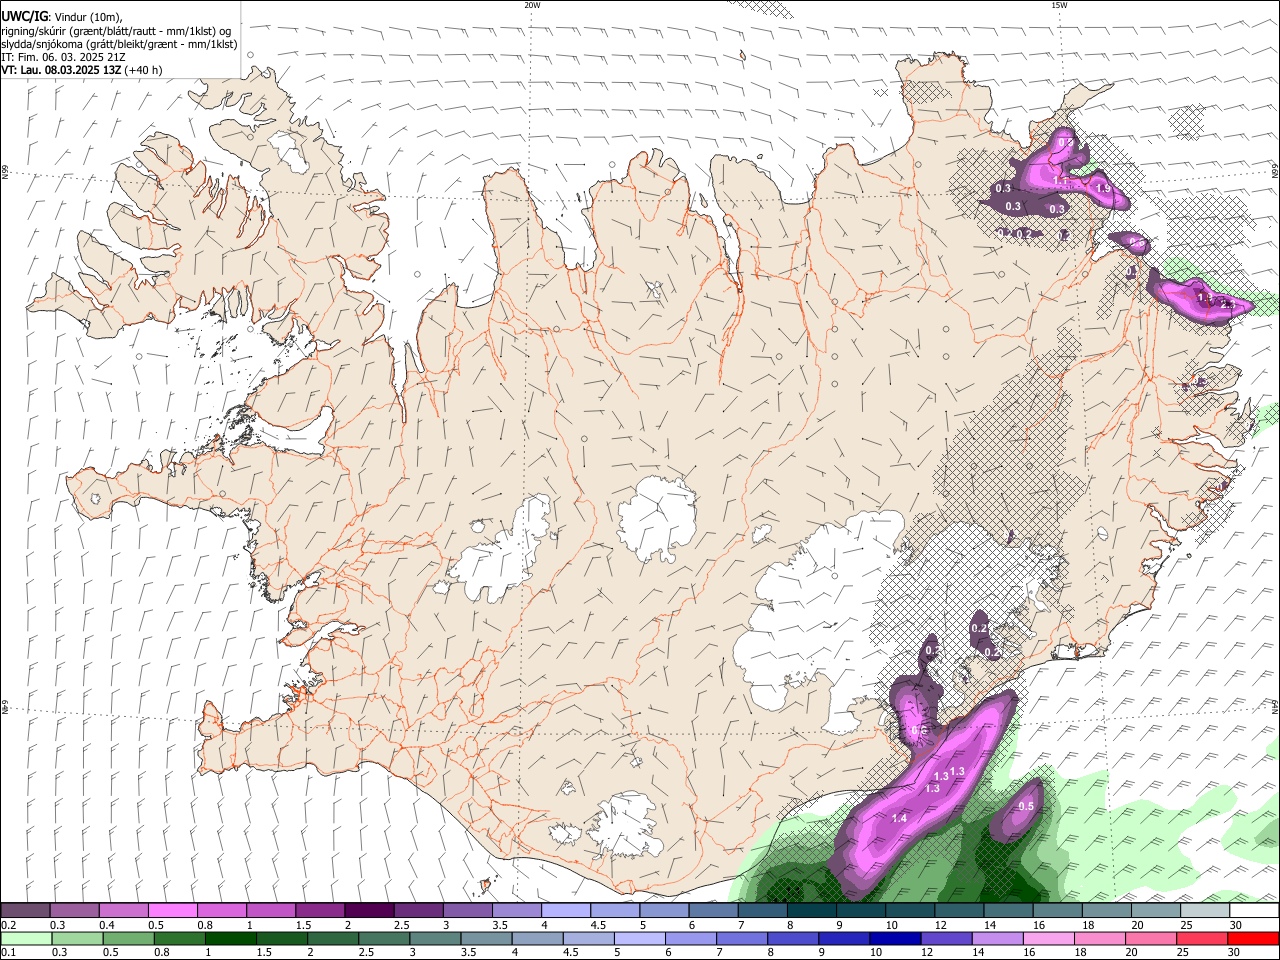1280x960 pixels.
Task: Pick the white swatch after 30, upper row
Action: tap(1254, 911)
